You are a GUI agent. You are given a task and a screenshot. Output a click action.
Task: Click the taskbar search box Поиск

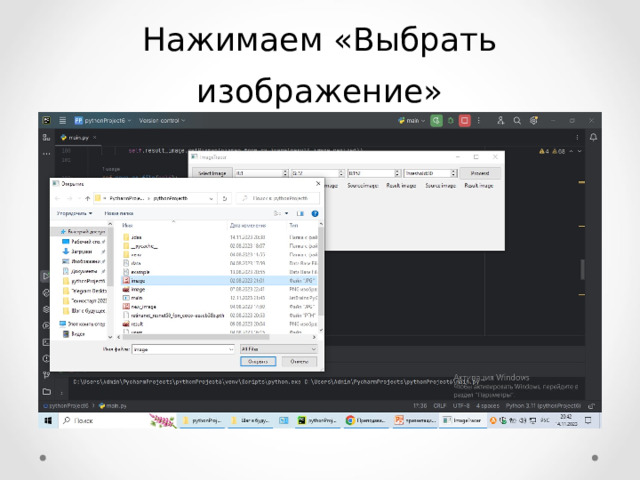click(106, 420)
